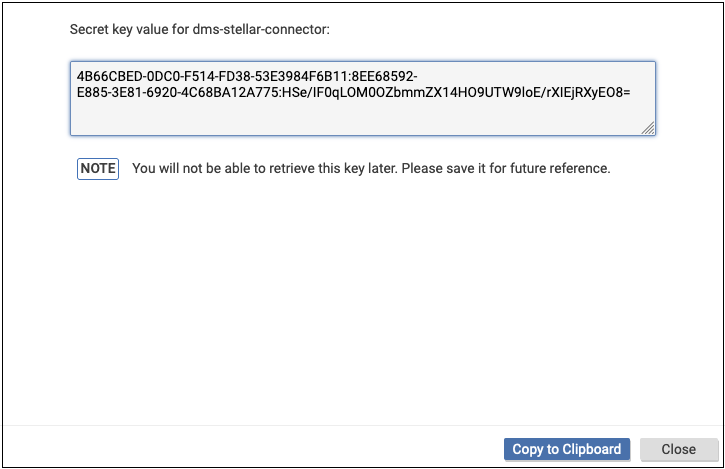
Task: Click the NOTE badge label
Action: pos(98,168)
